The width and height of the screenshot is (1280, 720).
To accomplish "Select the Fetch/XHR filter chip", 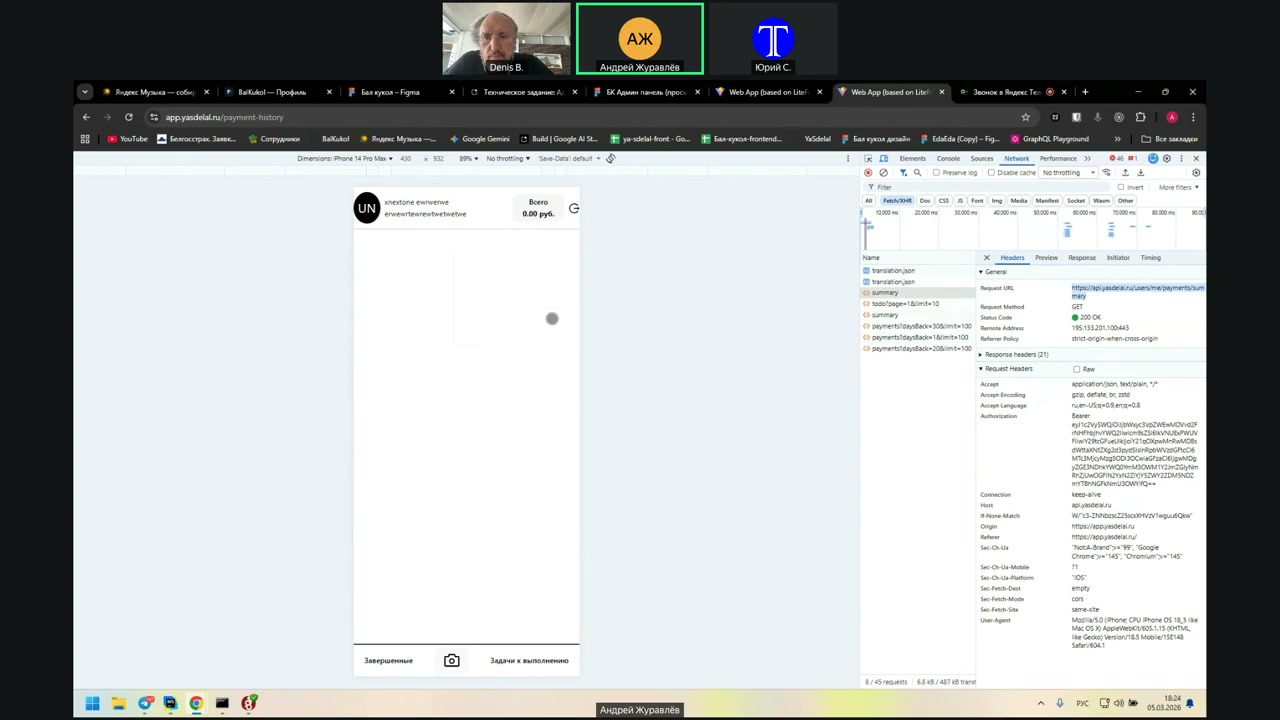I will (x=897, y=201).
